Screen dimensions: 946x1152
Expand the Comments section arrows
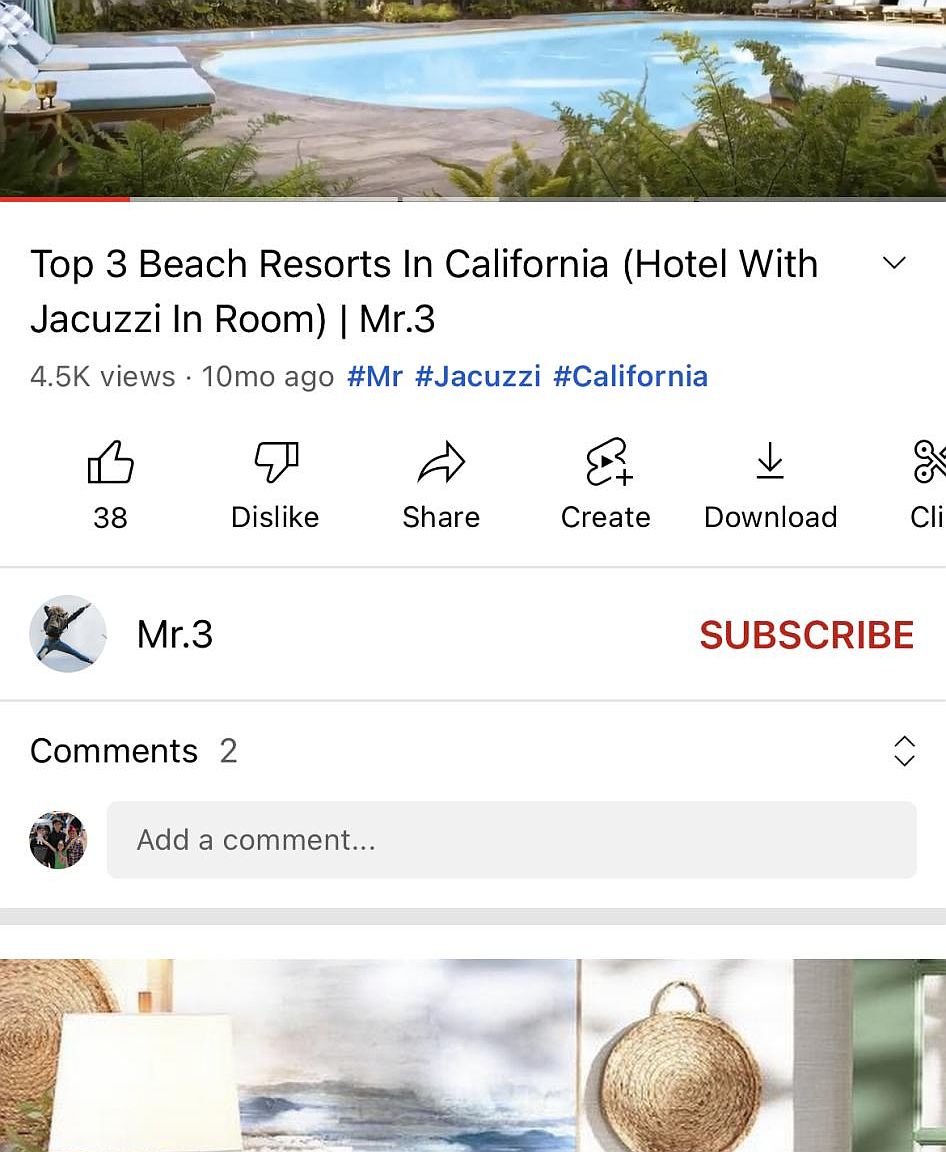click(x=904, y=751)
